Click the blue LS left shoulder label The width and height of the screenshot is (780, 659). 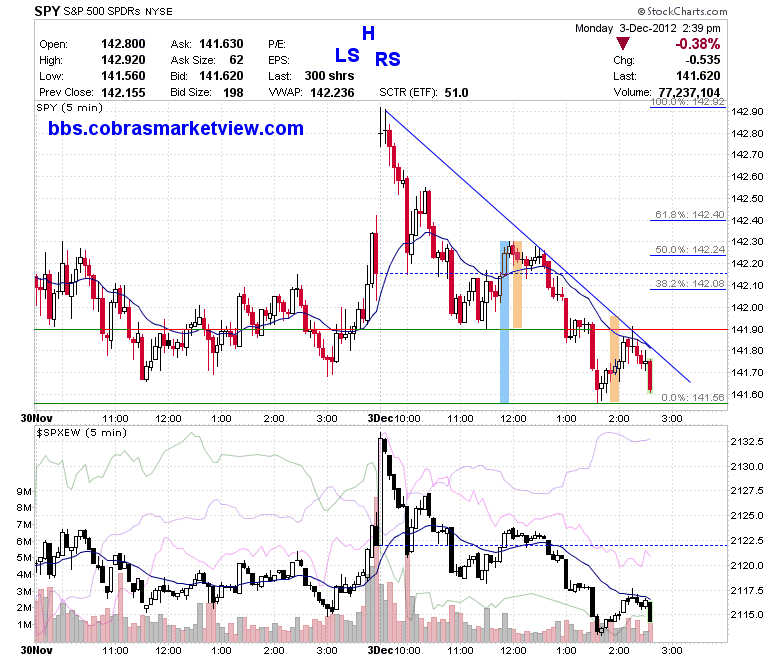pyautogui.click(x=347, y=55)
